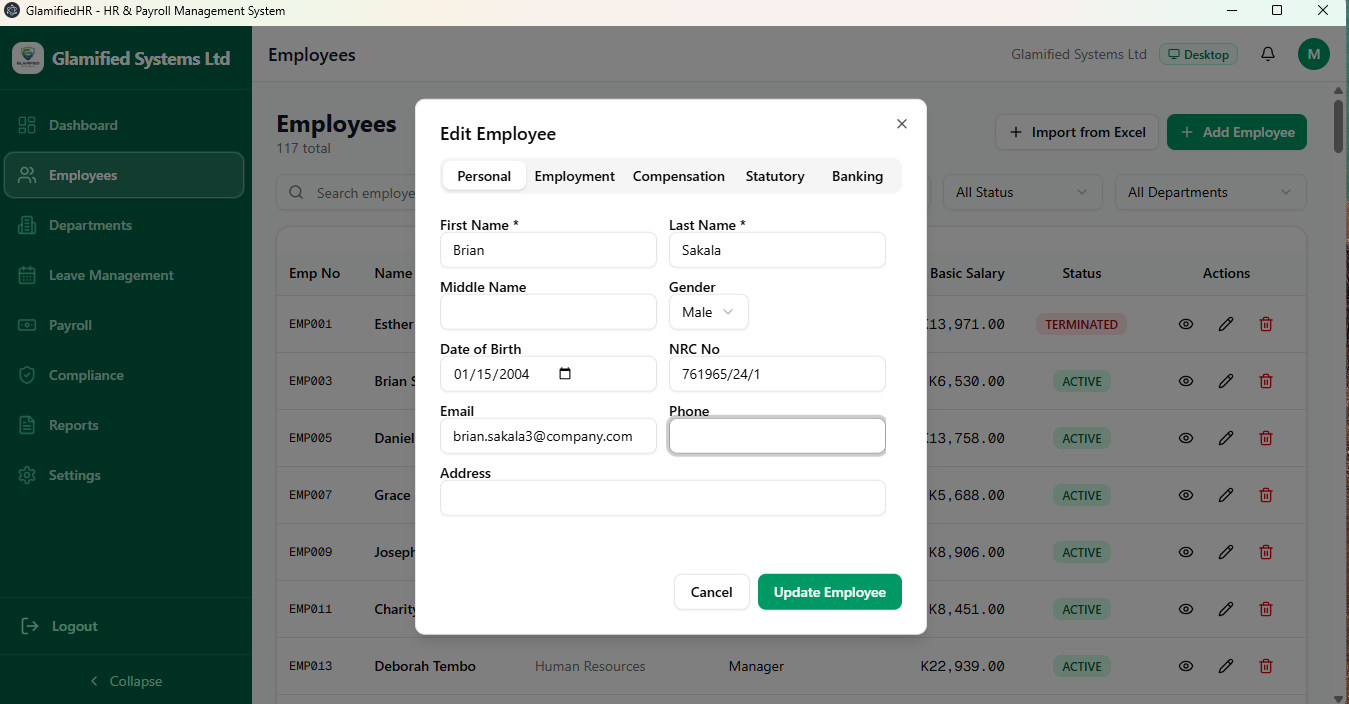Switch to the Statutory tab
Image resolution: width=1349 pixels, height=704 pixels.
click(x=775, y=176)
